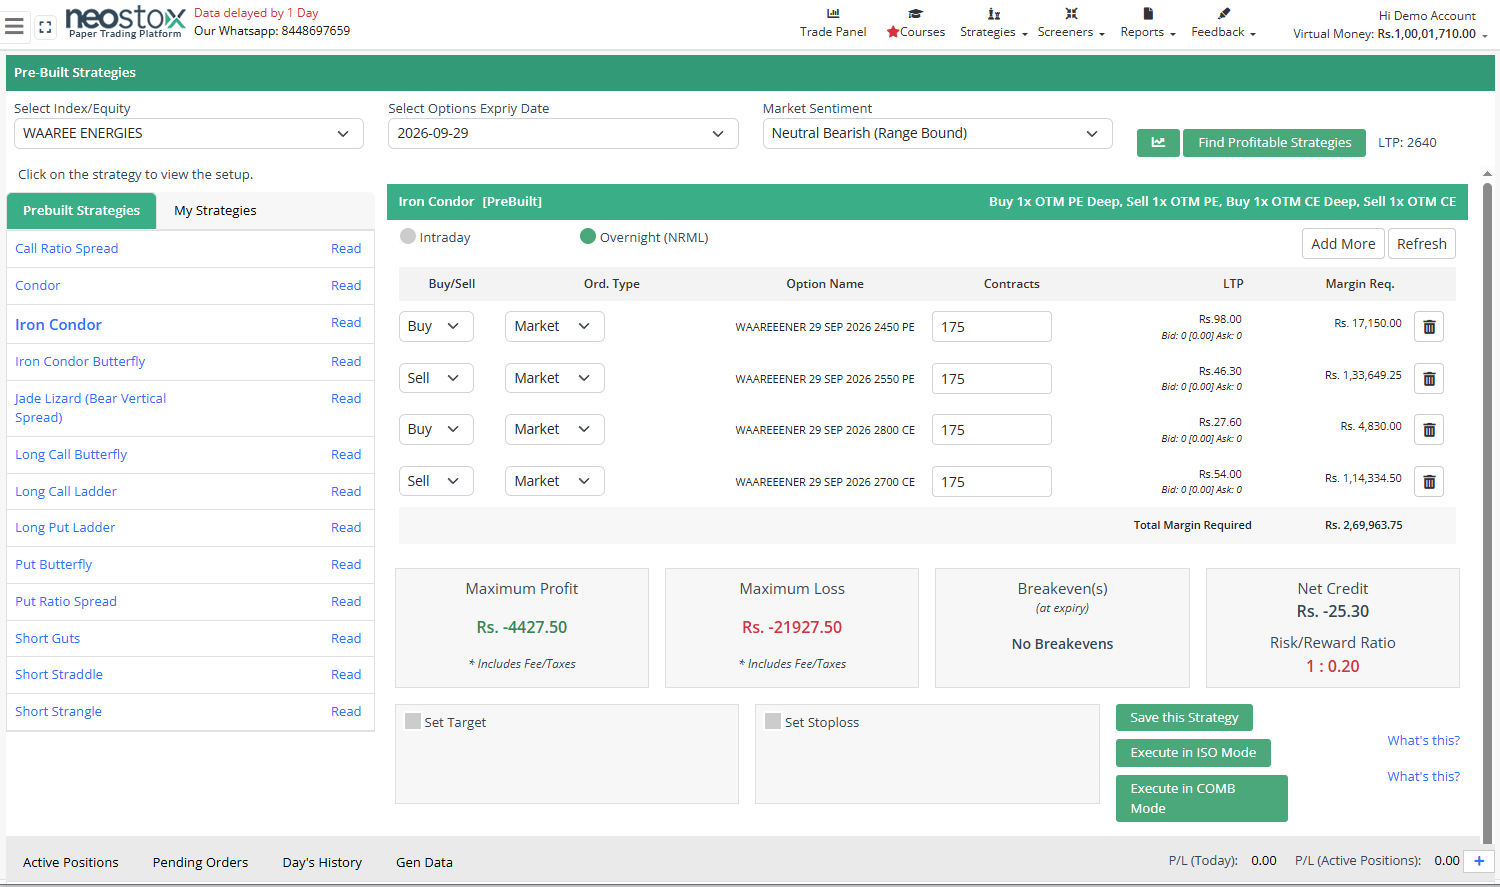Screen dimensions: 1500x887
Task: Click Save this Strategy button
Action: [1184, 717]
